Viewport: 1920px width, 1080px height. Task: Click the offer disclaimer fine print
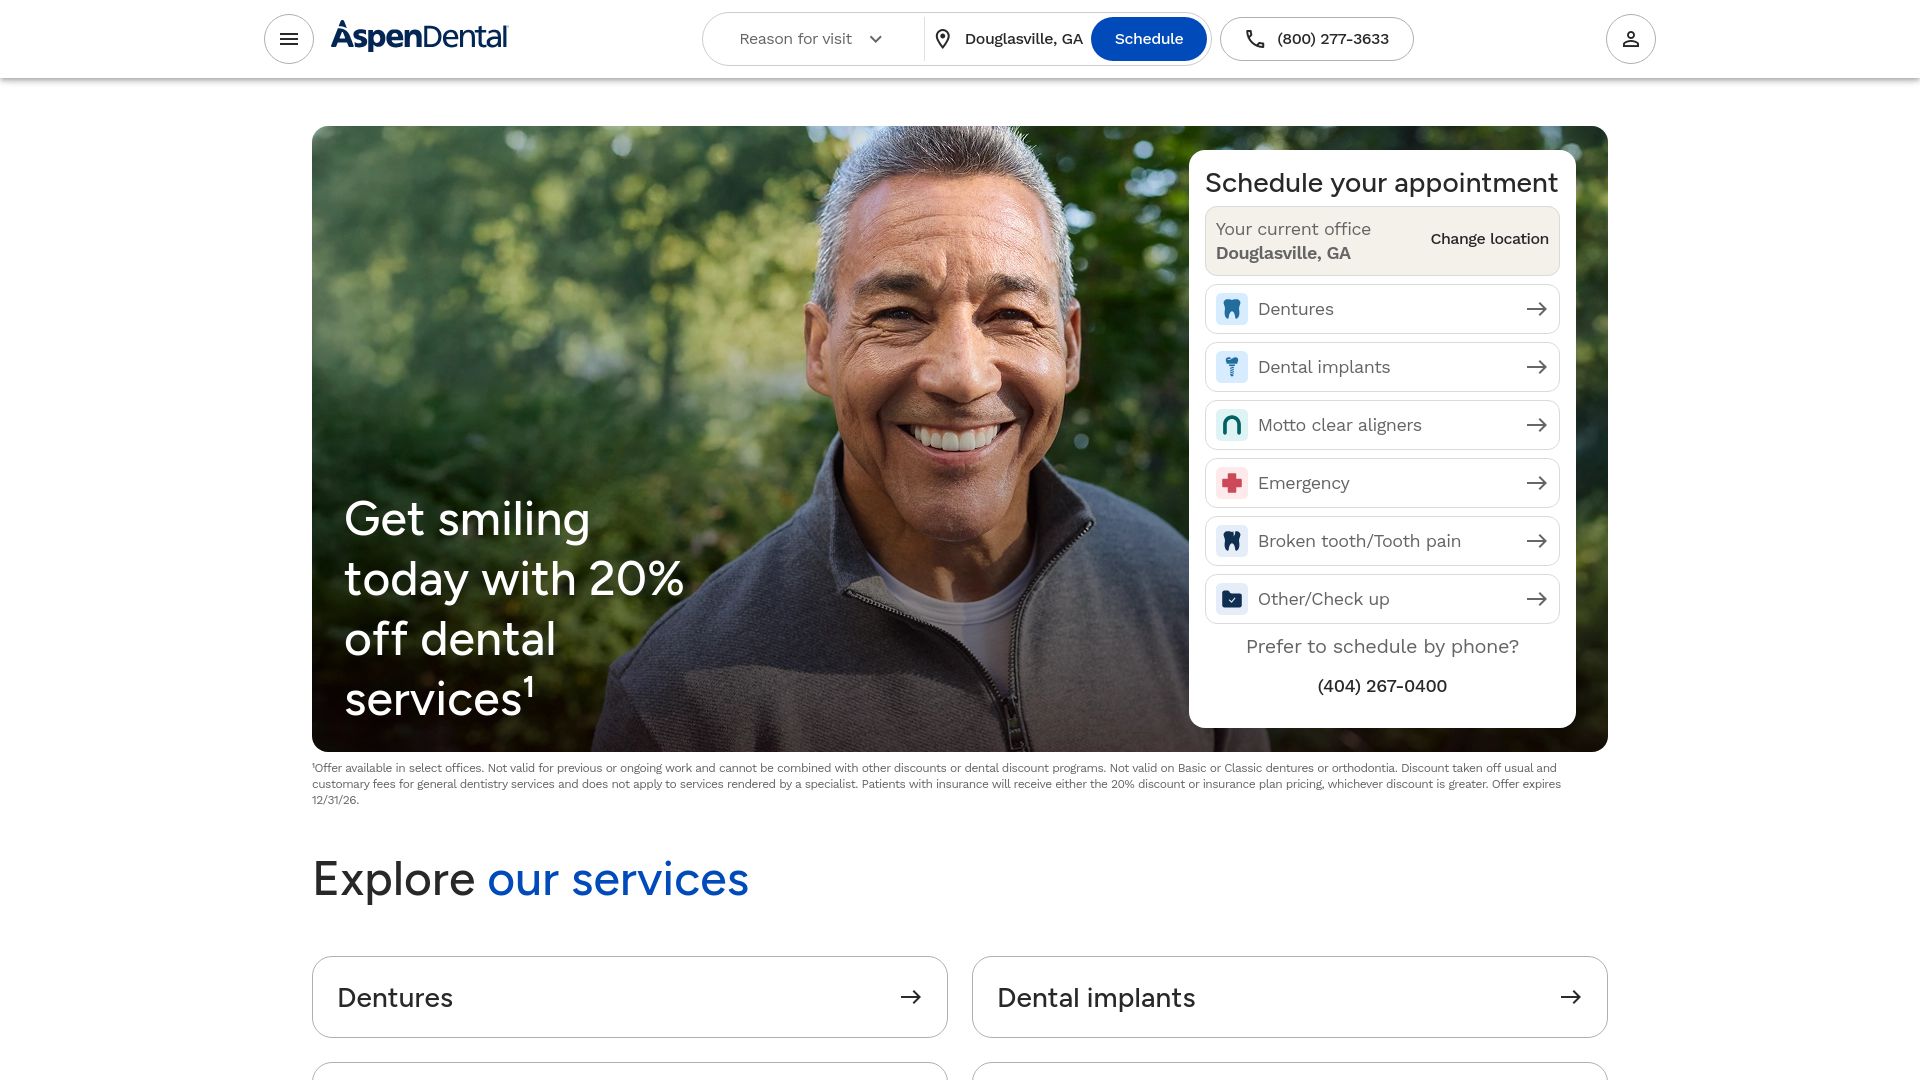(936, 784)
